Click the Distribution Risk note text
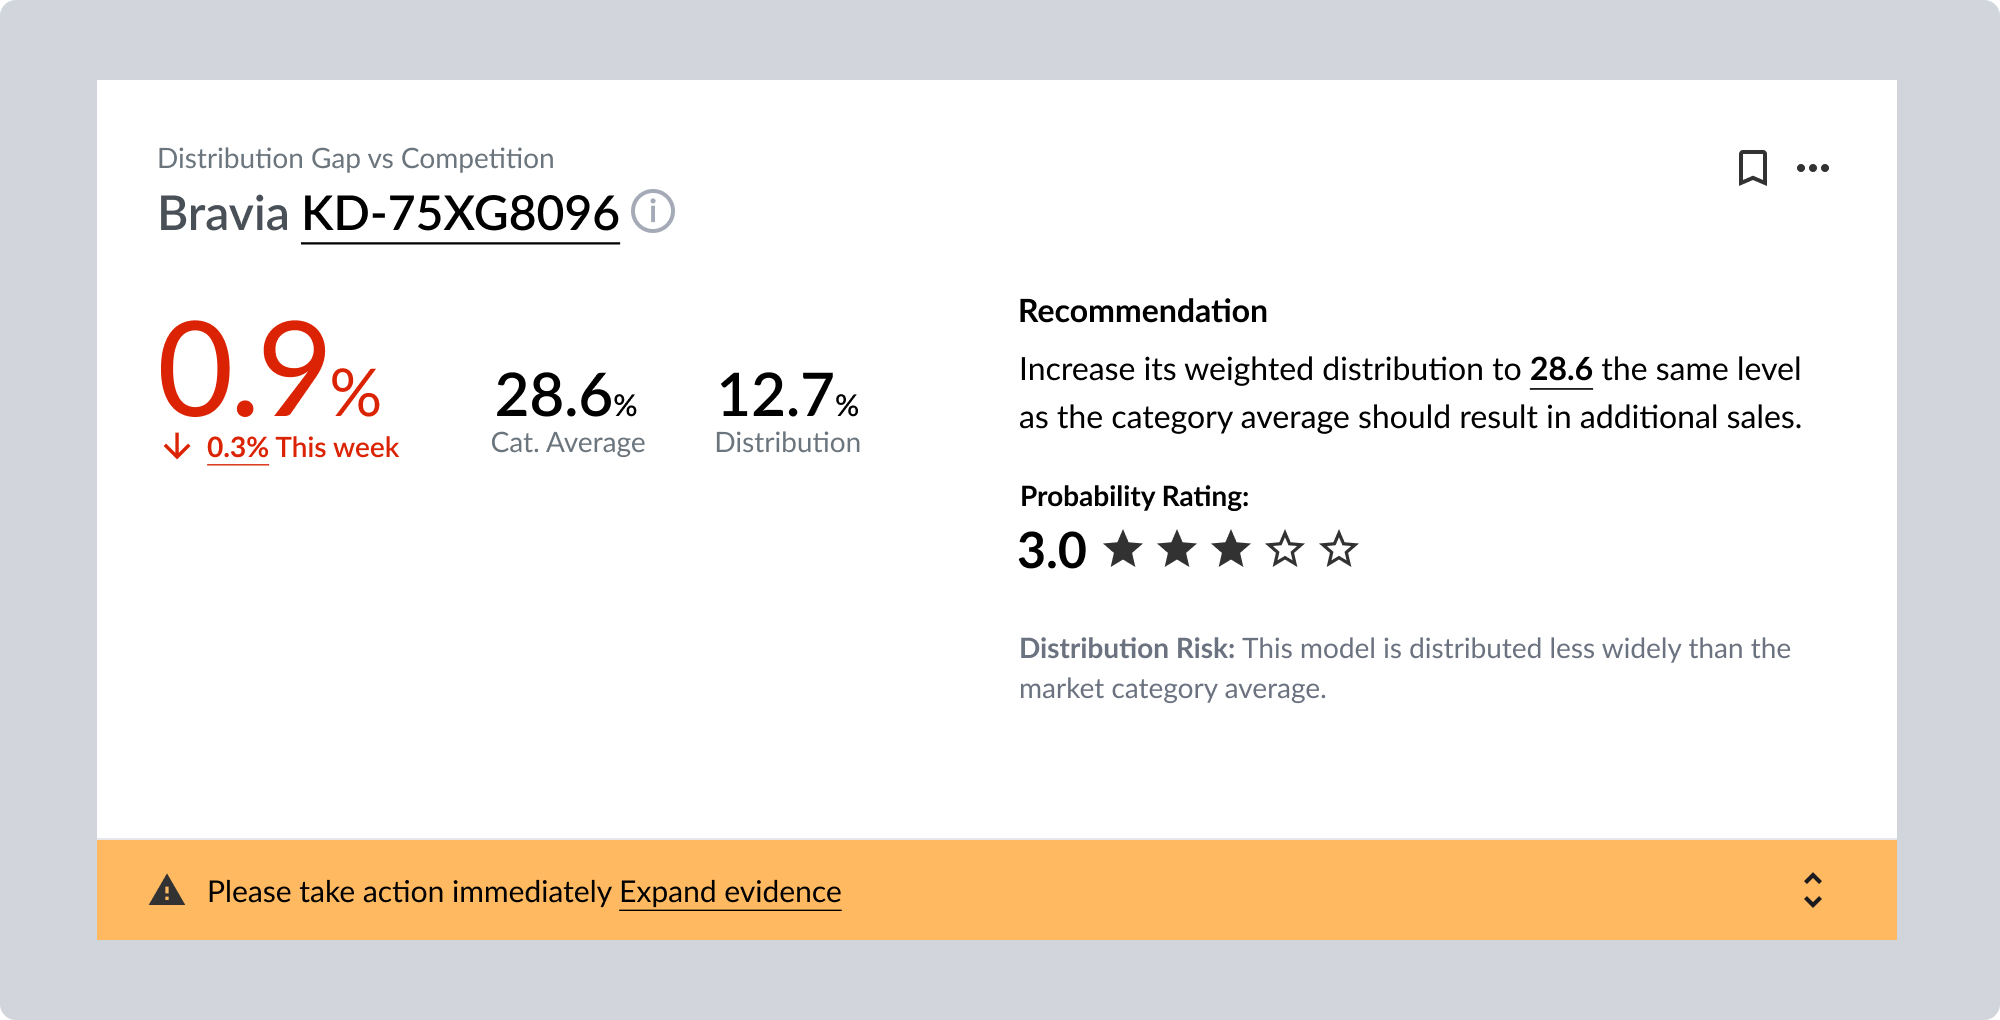 click(1404, 668)
